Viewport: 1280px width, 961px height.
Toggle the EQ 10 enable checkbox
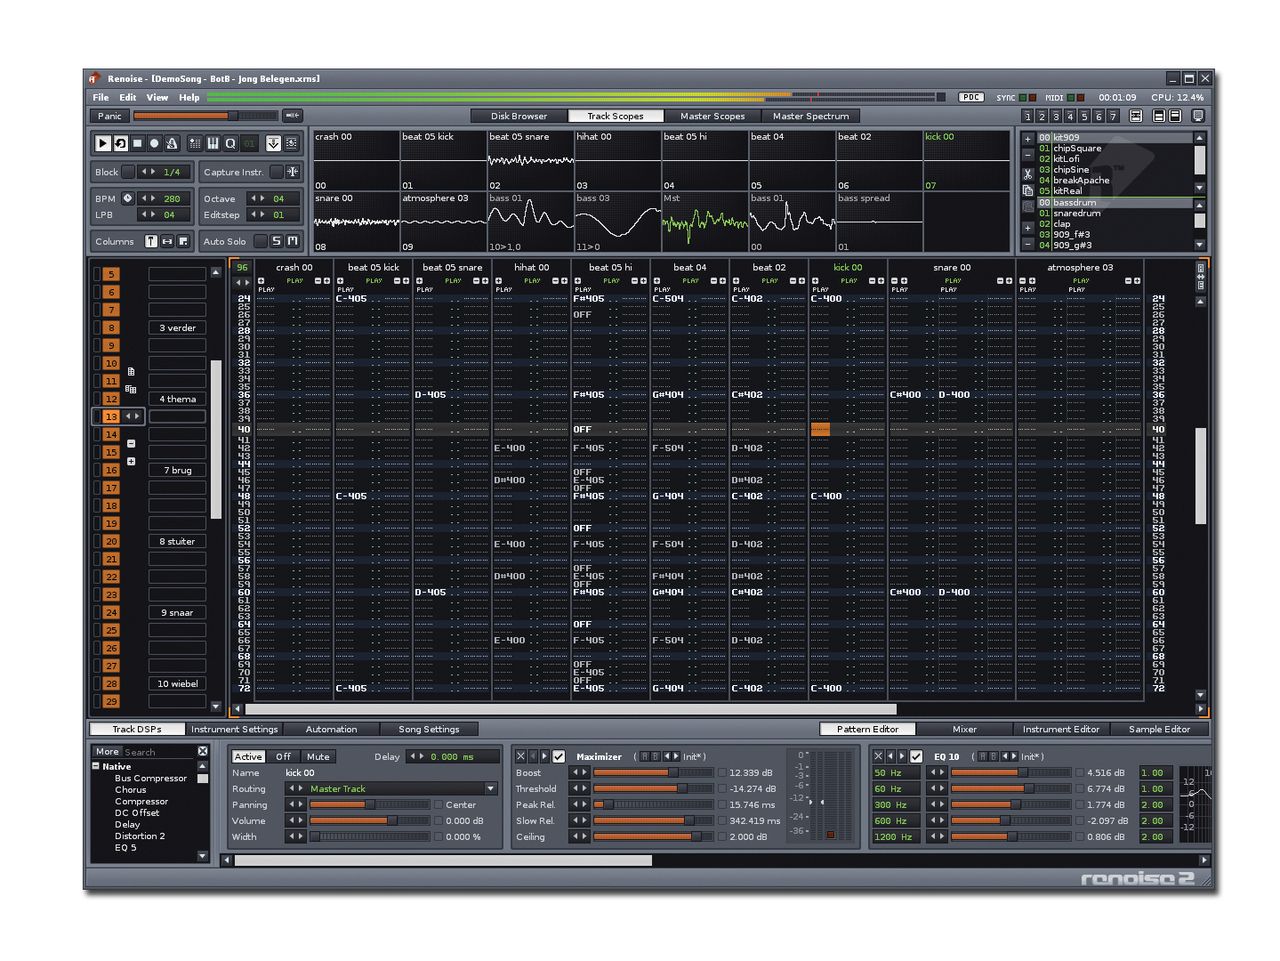point(916,756)
